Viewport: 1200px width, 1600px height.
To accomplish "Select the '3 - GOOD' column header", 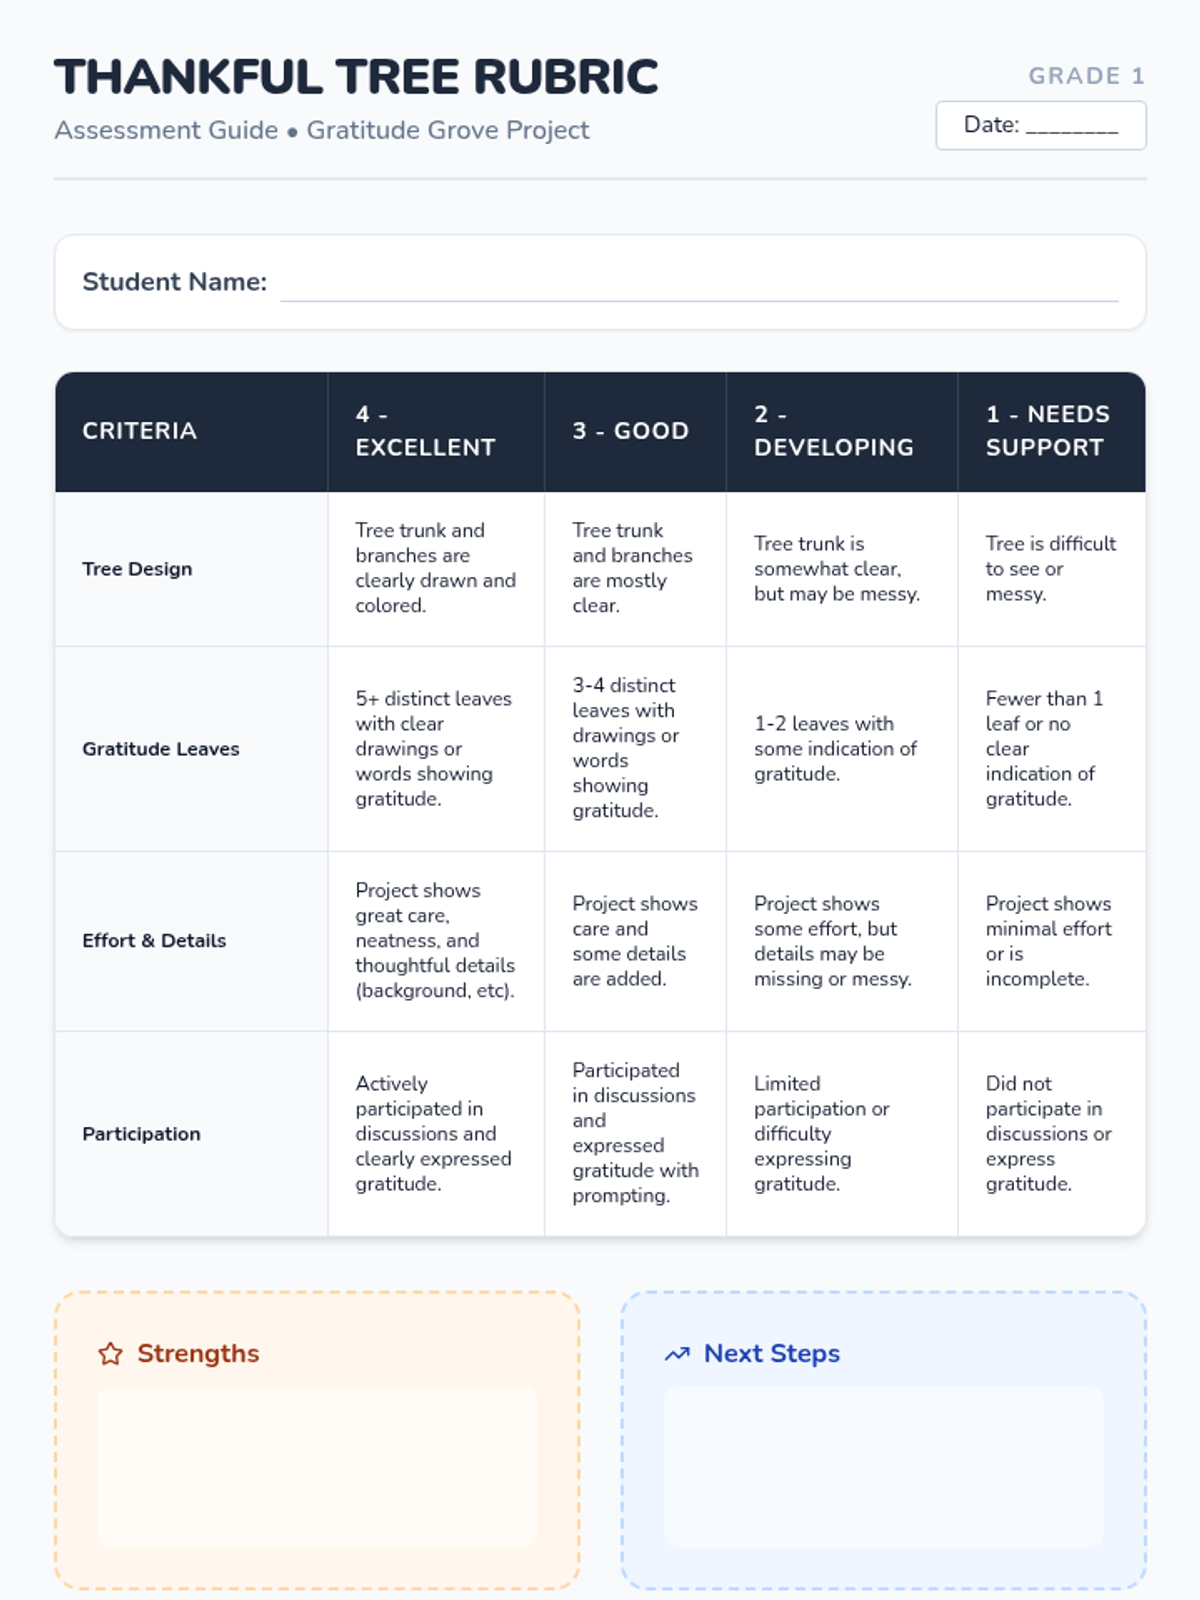I will [x=630, y=431].
